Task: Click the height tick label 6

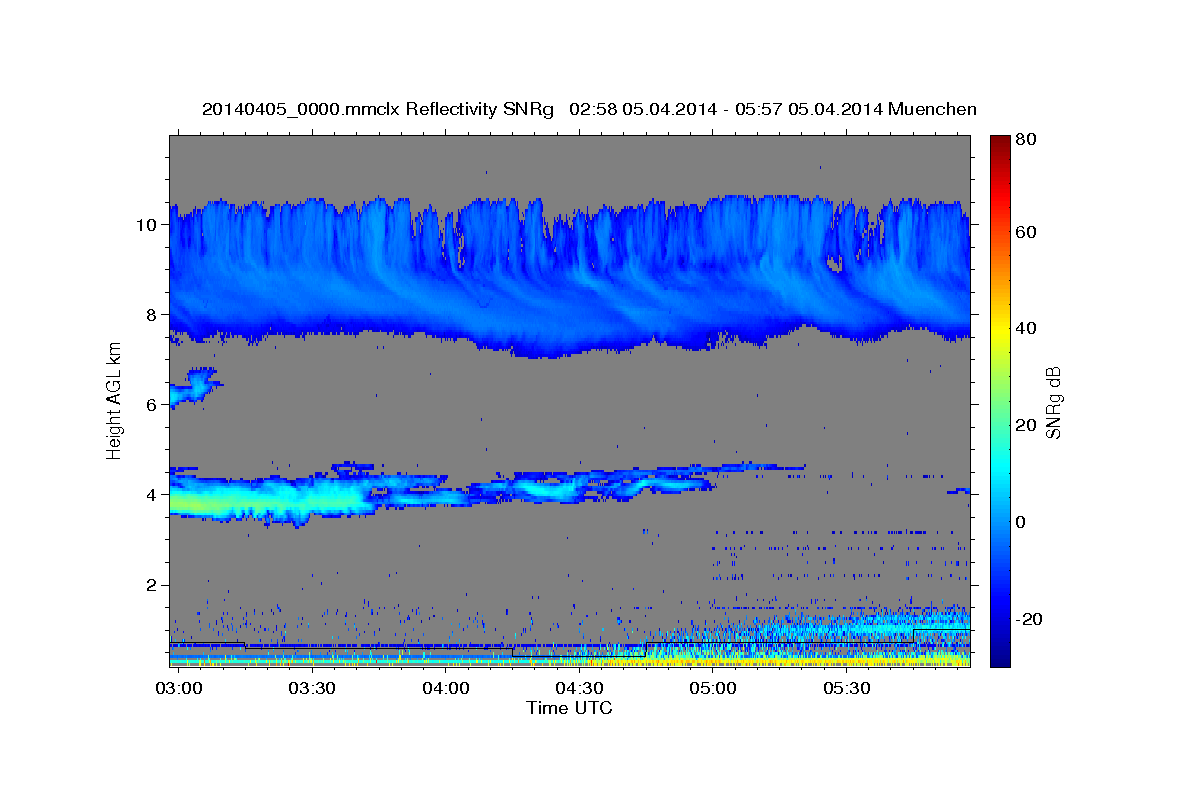Action: [151, 405]
